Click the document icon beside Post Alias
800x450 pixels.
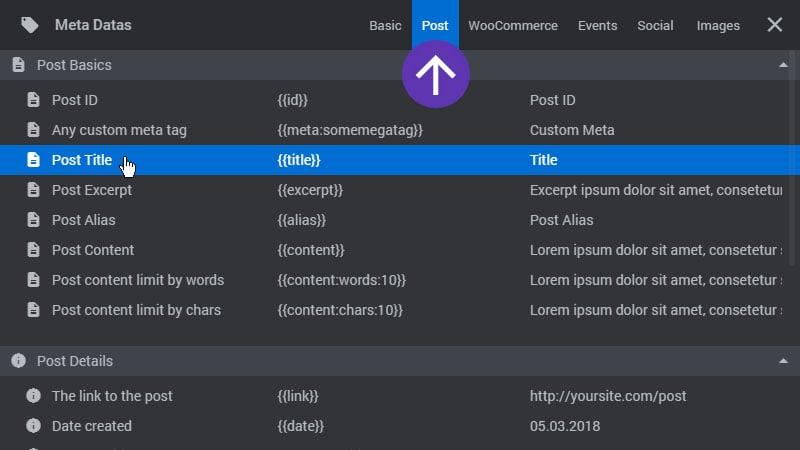(33, 220)
